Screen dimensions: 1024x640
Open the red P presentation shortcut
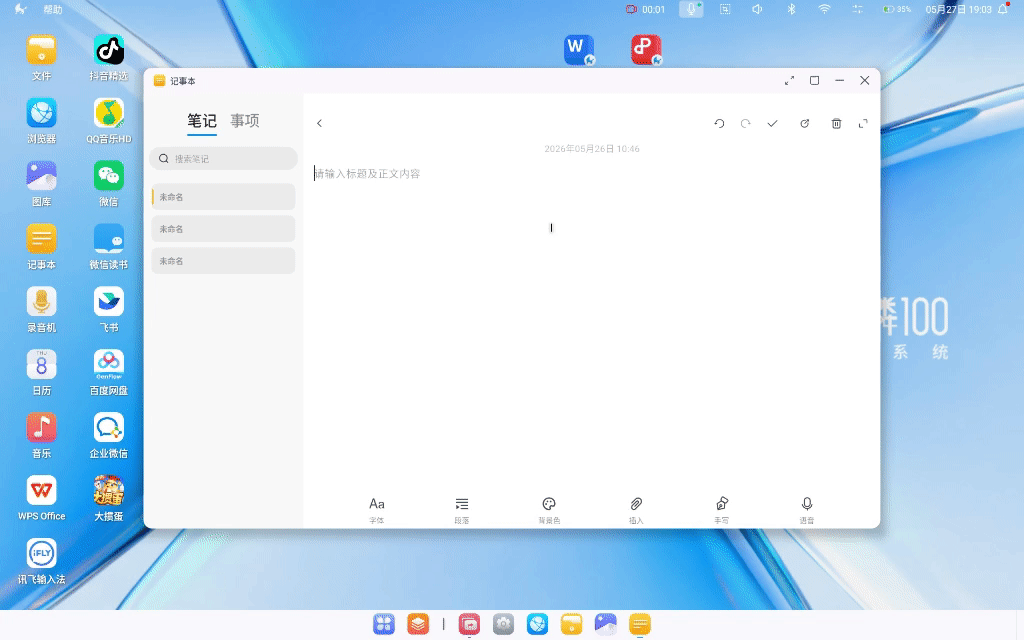point(647,50)
